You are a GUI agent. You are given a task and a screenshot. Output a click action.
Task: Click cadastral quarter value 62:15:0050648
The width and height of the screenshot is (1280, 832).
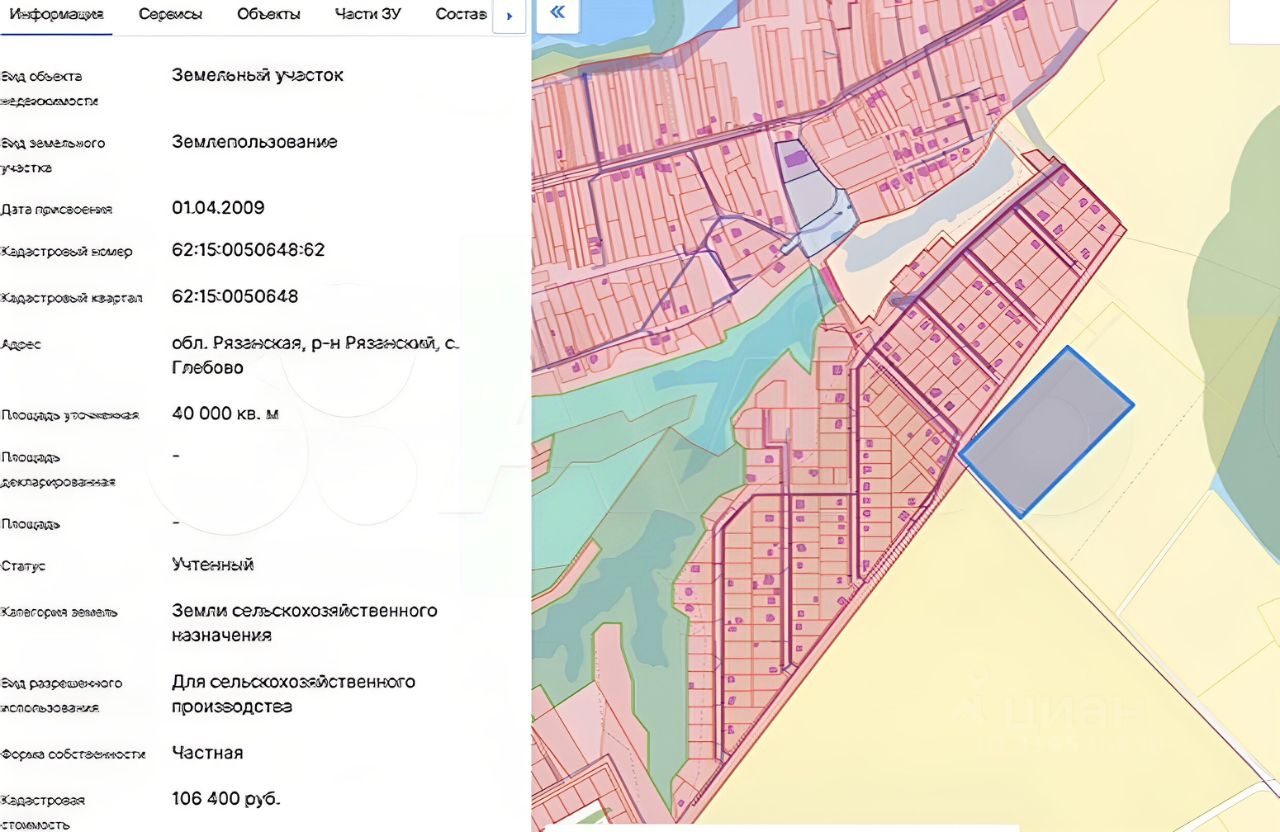point(235,297)
